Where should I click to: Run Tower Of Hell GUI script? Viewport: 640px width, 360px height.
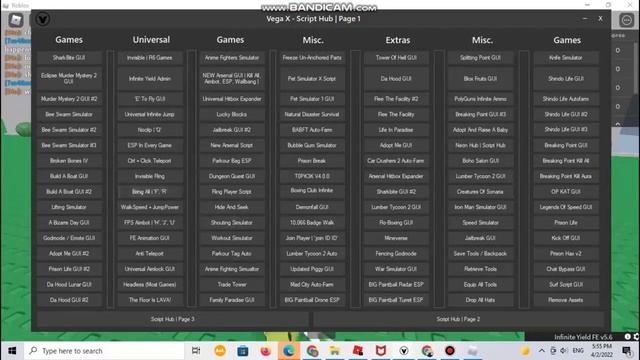point(396,58)
